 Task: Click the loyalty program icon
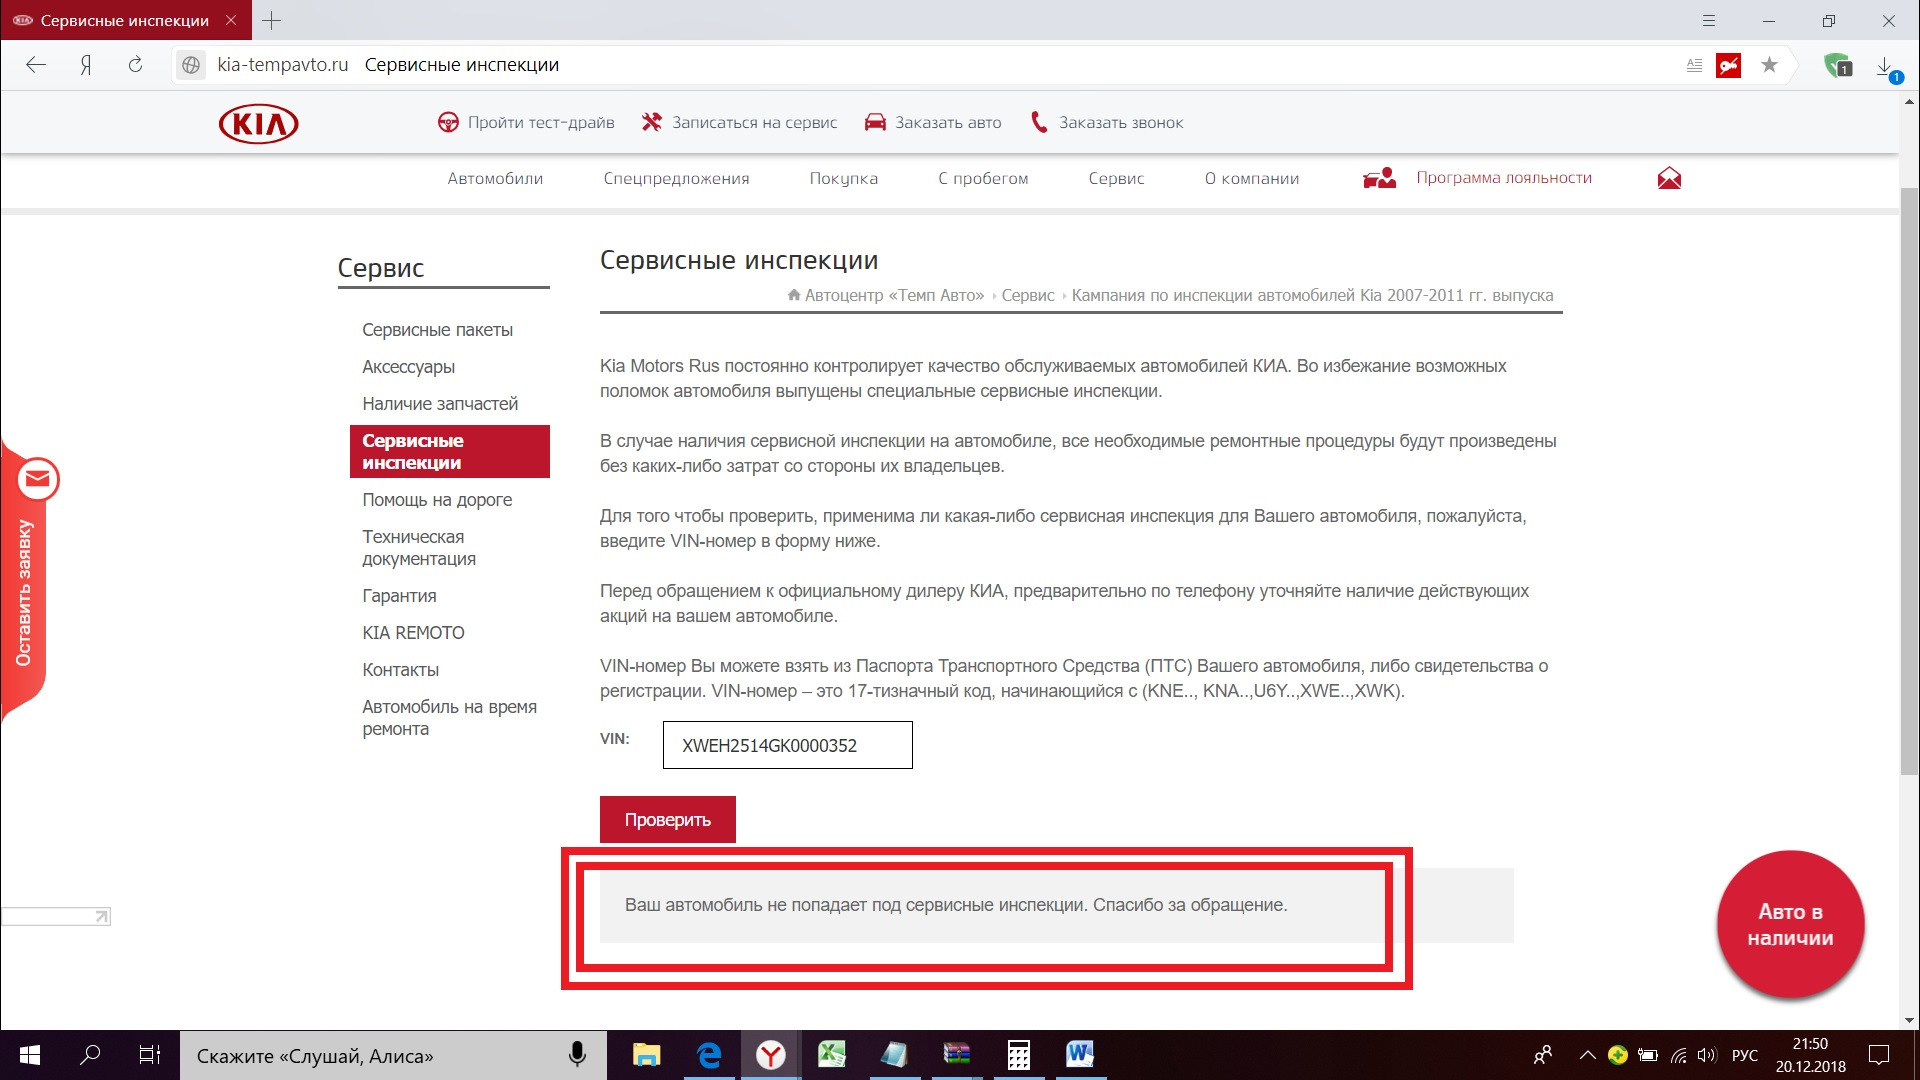(1379, 178)
